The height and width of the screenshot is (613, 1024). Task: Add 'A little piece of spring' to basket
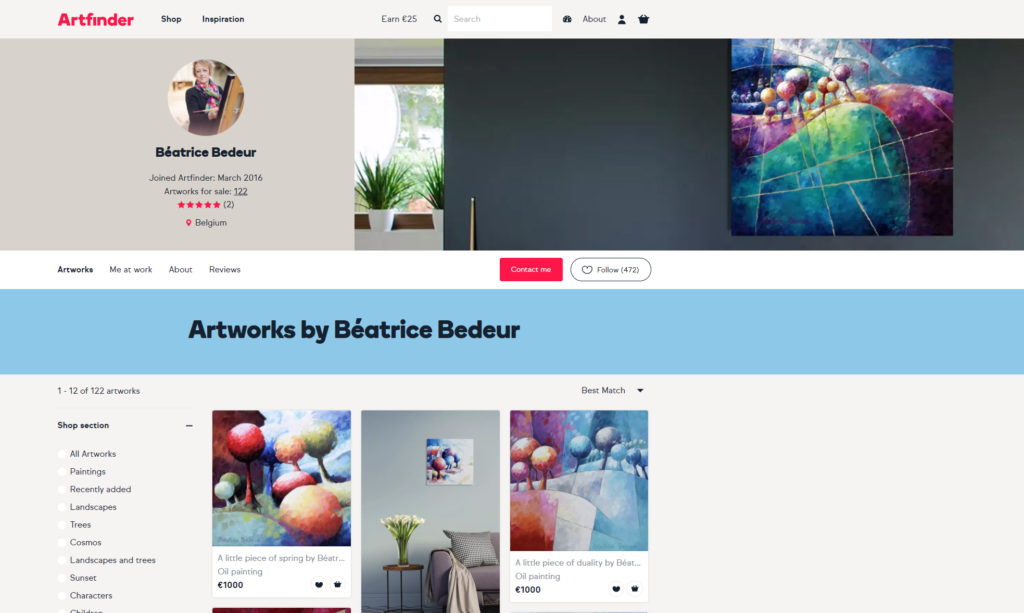(338, 585)
